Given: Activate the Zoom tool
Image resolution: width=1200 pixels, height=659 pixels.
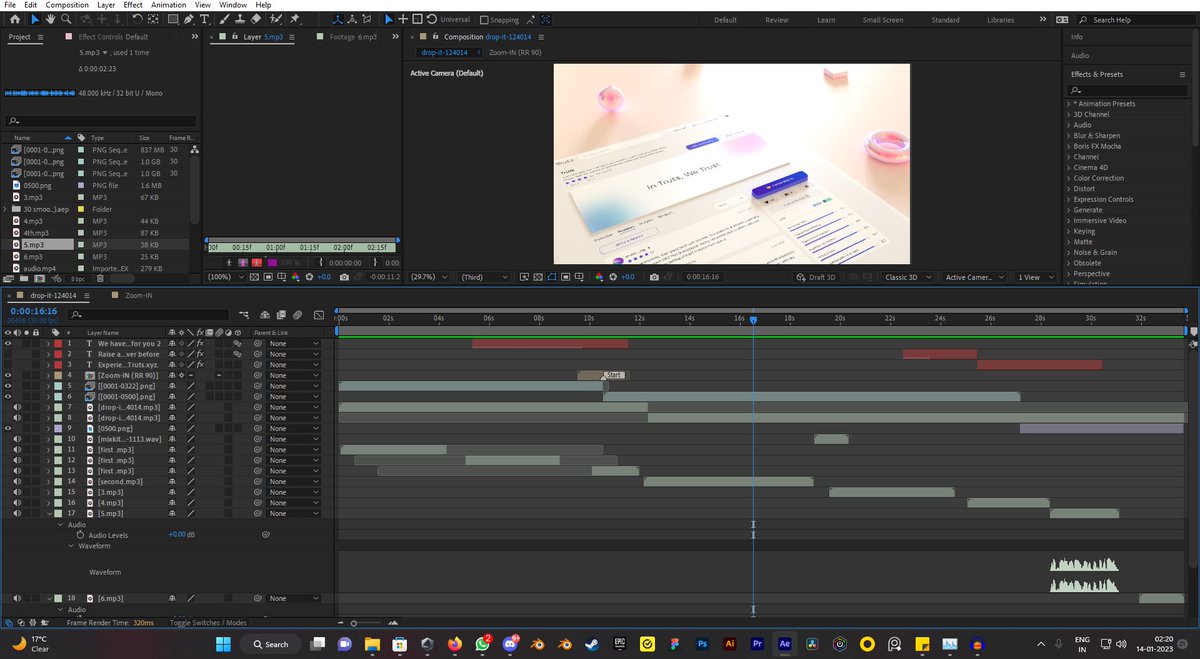Looking at the screenshot, I should pyautogui.click(x=66, y=19).
